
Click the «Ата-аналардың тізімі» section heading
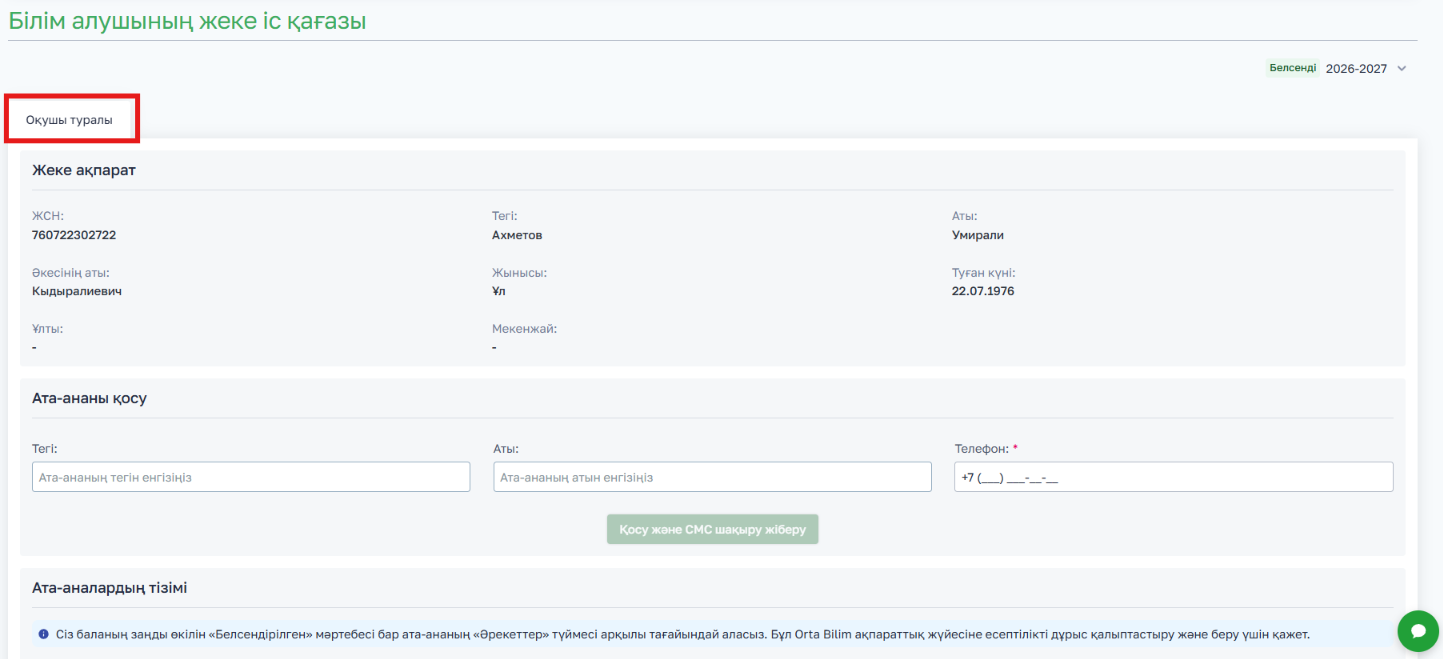[110, 588]
